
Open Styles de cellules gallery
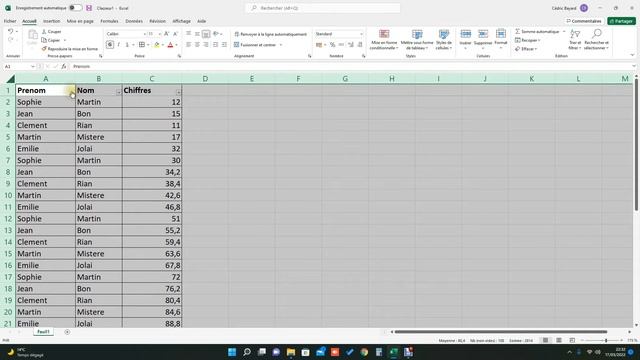[x=444, y=40]
